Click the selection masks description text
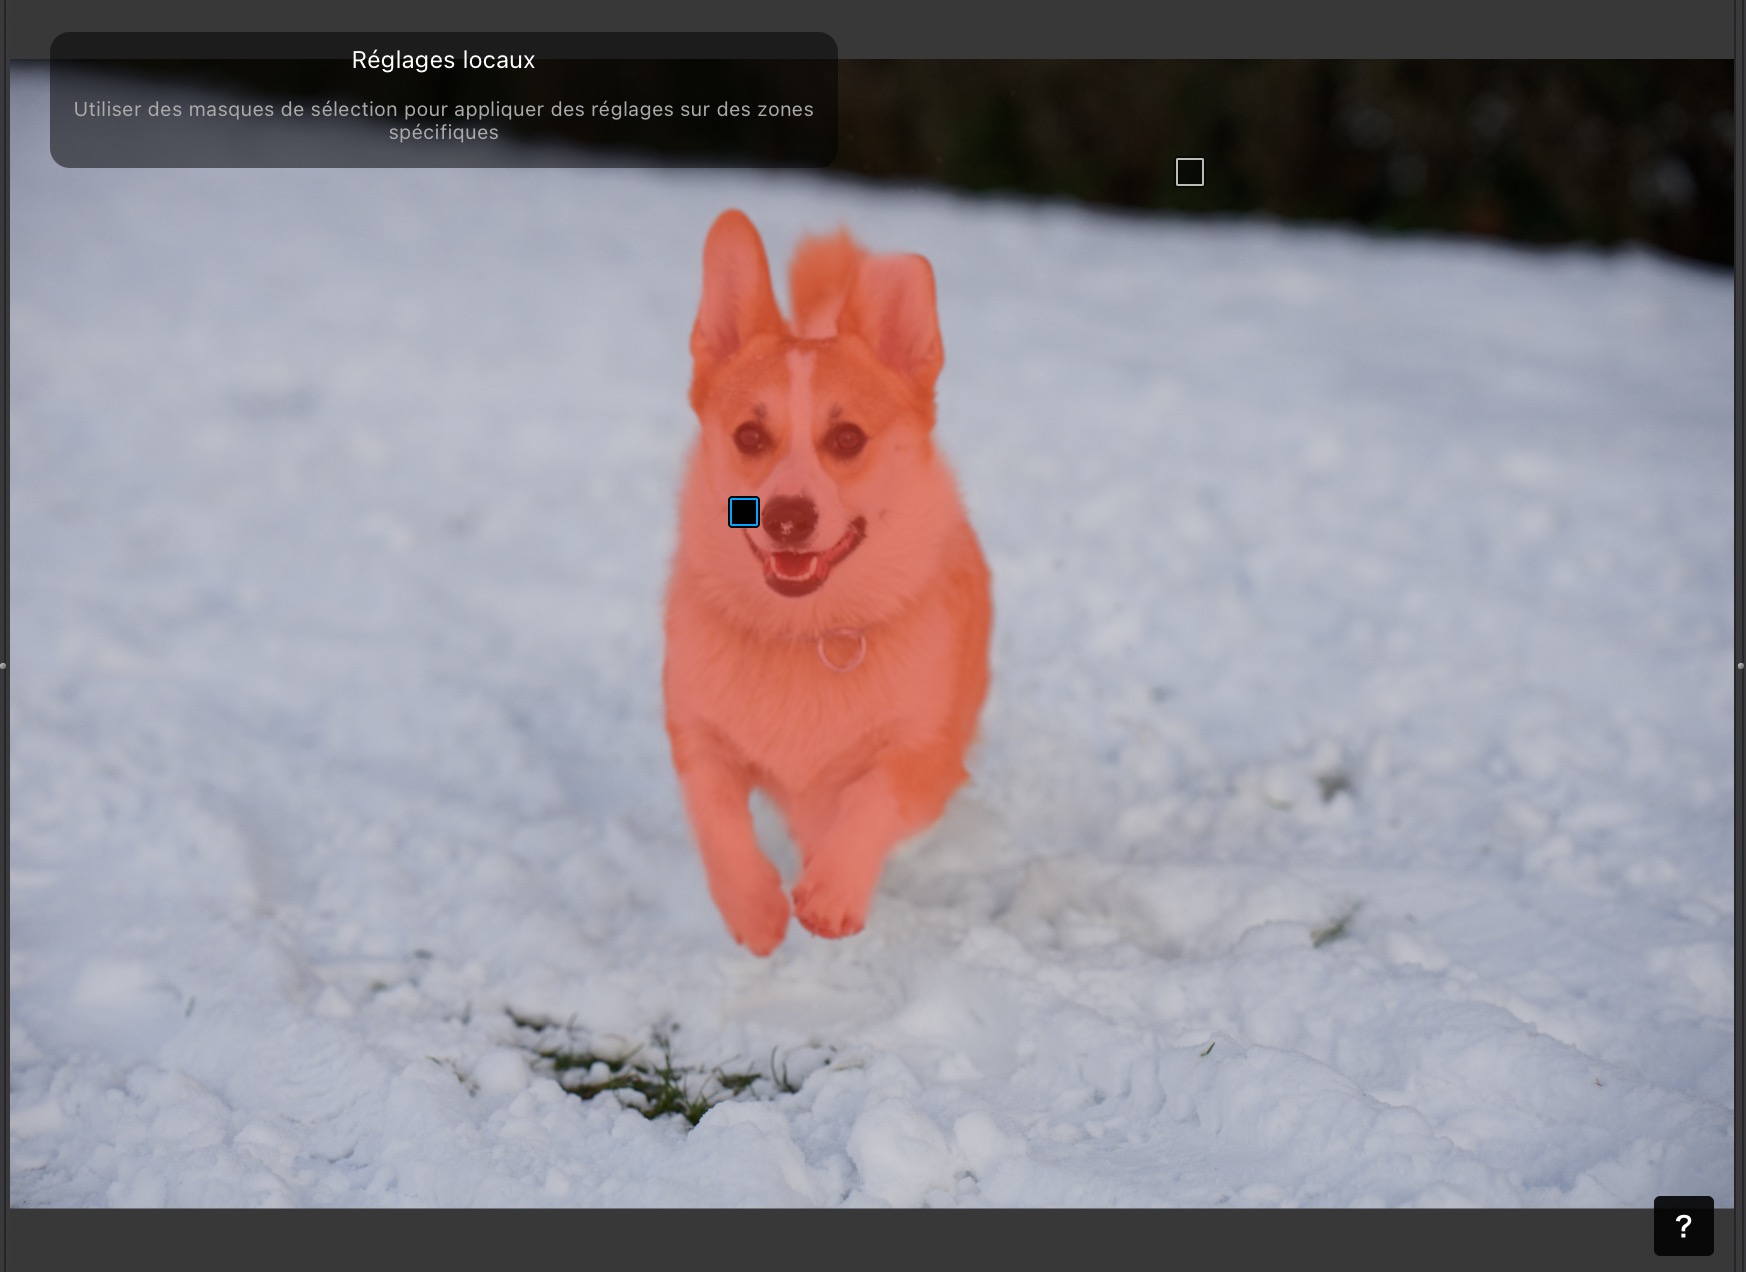The width and height of the screenshot is (1746, 1272). (443, 120)
